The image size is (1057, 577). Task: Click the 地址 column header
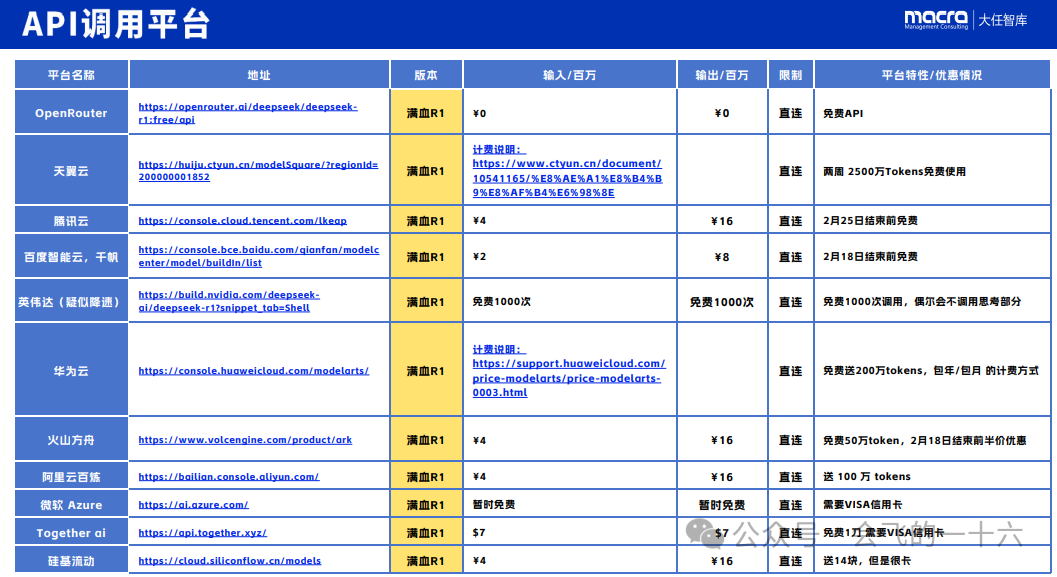(260, 75)
